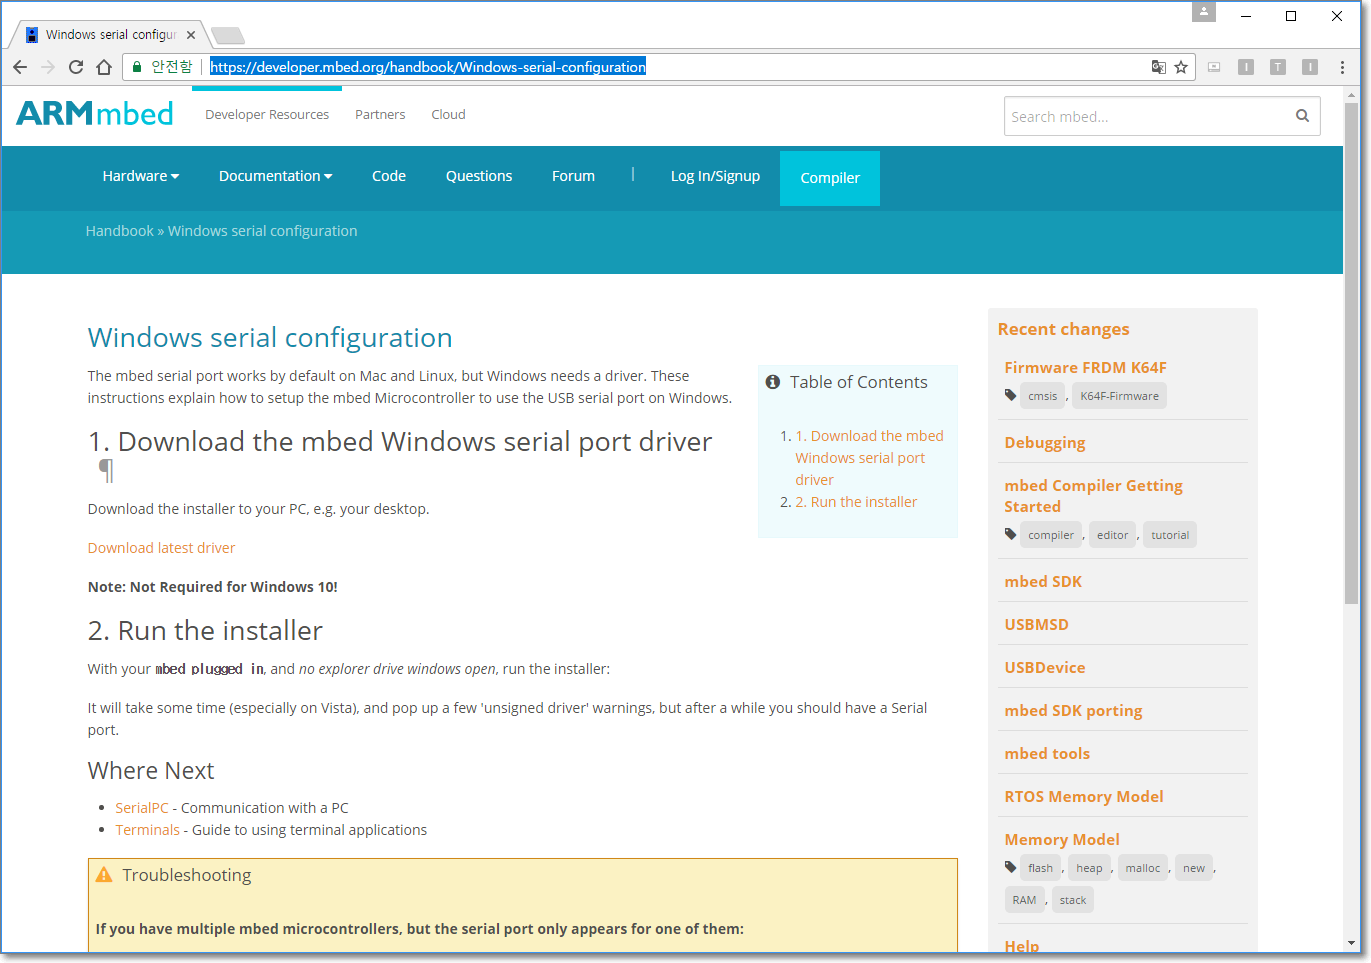Viewport: 1371px width, 963px height.
Task: Click the tutorial tag
Action: [1170, 535]
